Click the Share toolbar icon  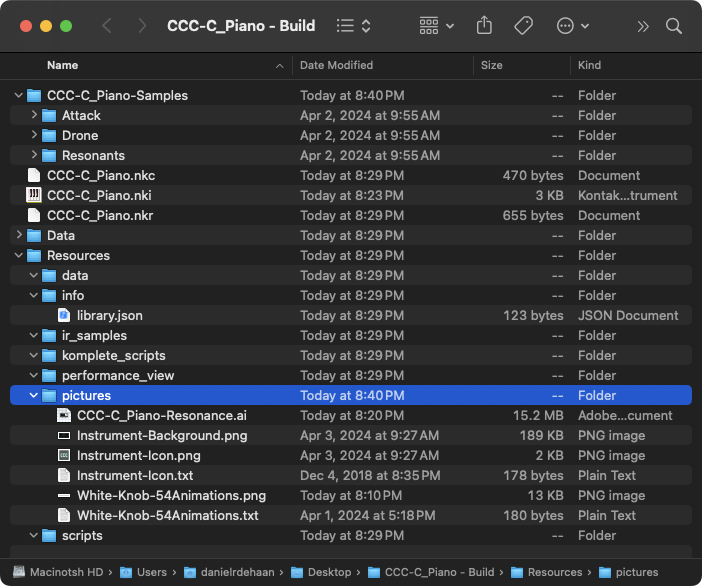pos(485,26)
